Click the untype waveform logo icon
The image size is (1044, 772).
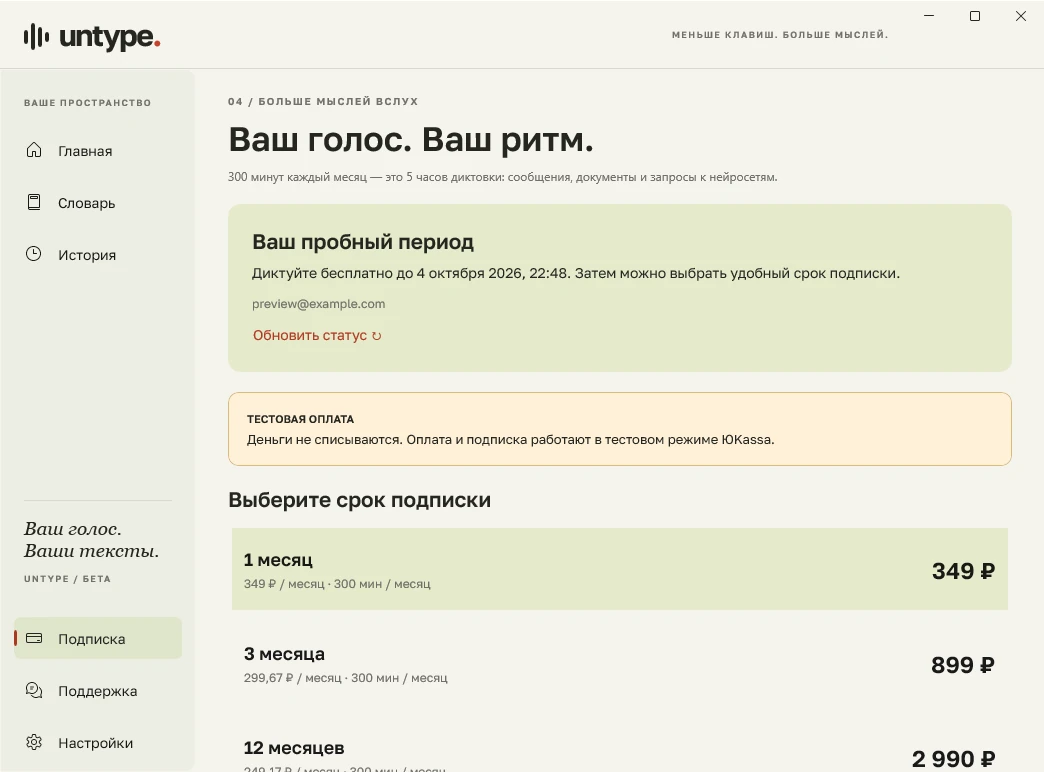point(37,37)
